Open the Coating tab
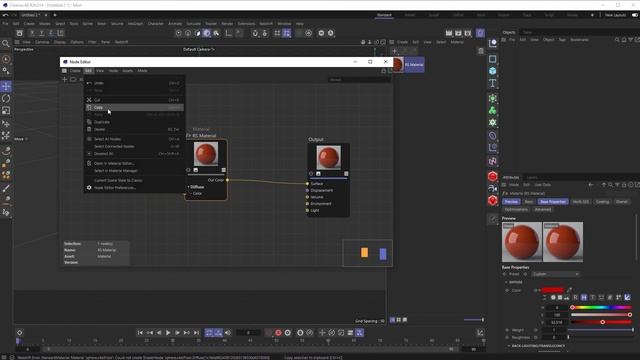The width and height of the screenshot is (640, 360). pos(602,202)
